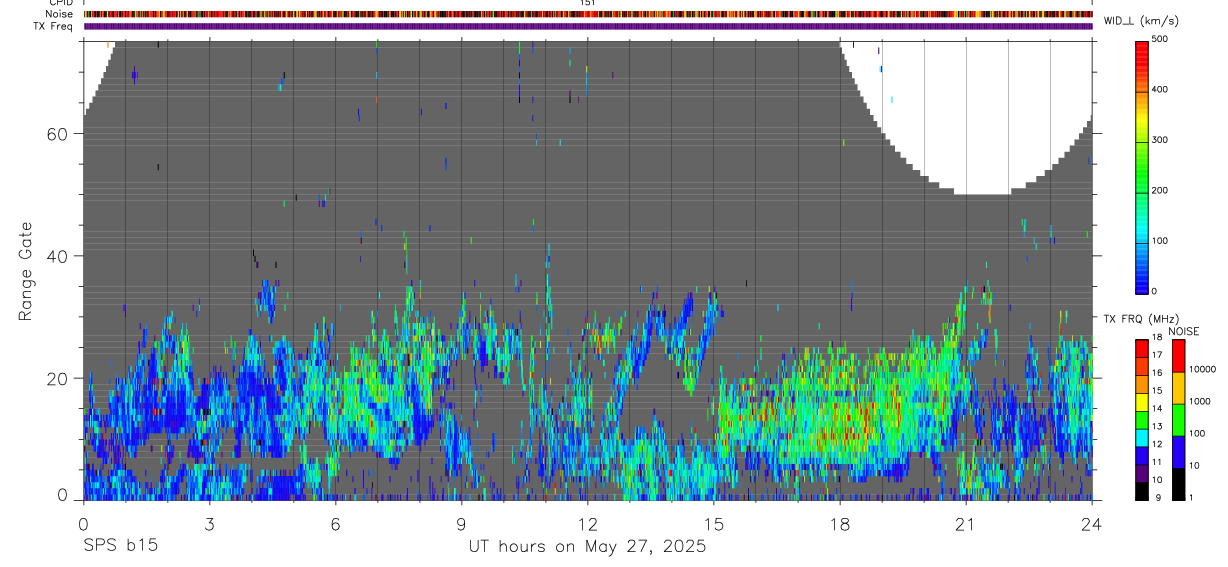Image resolution: width=1228 pixels, height=567 pixels.
Task: Click the TX Freq row label at top left
Action: (53, 26)
